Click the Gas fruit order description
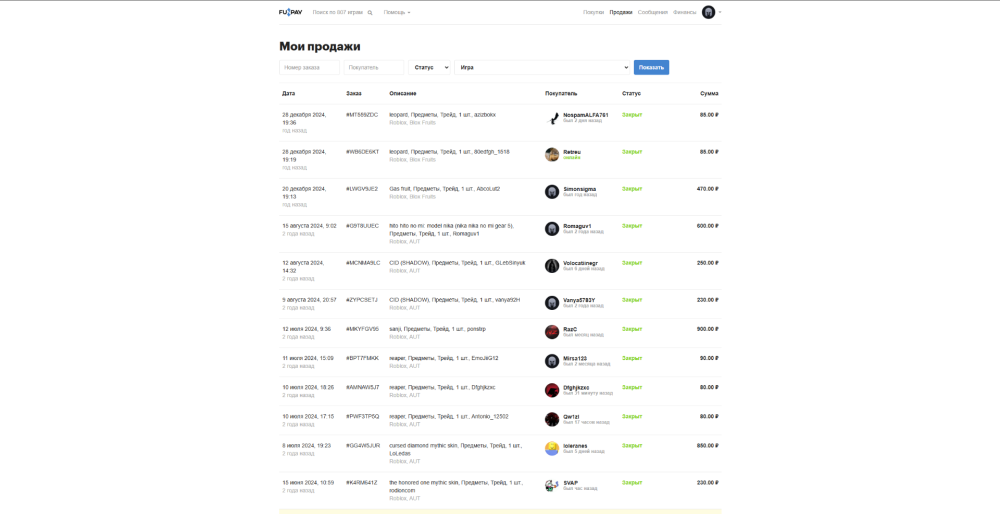 (445, 189)
